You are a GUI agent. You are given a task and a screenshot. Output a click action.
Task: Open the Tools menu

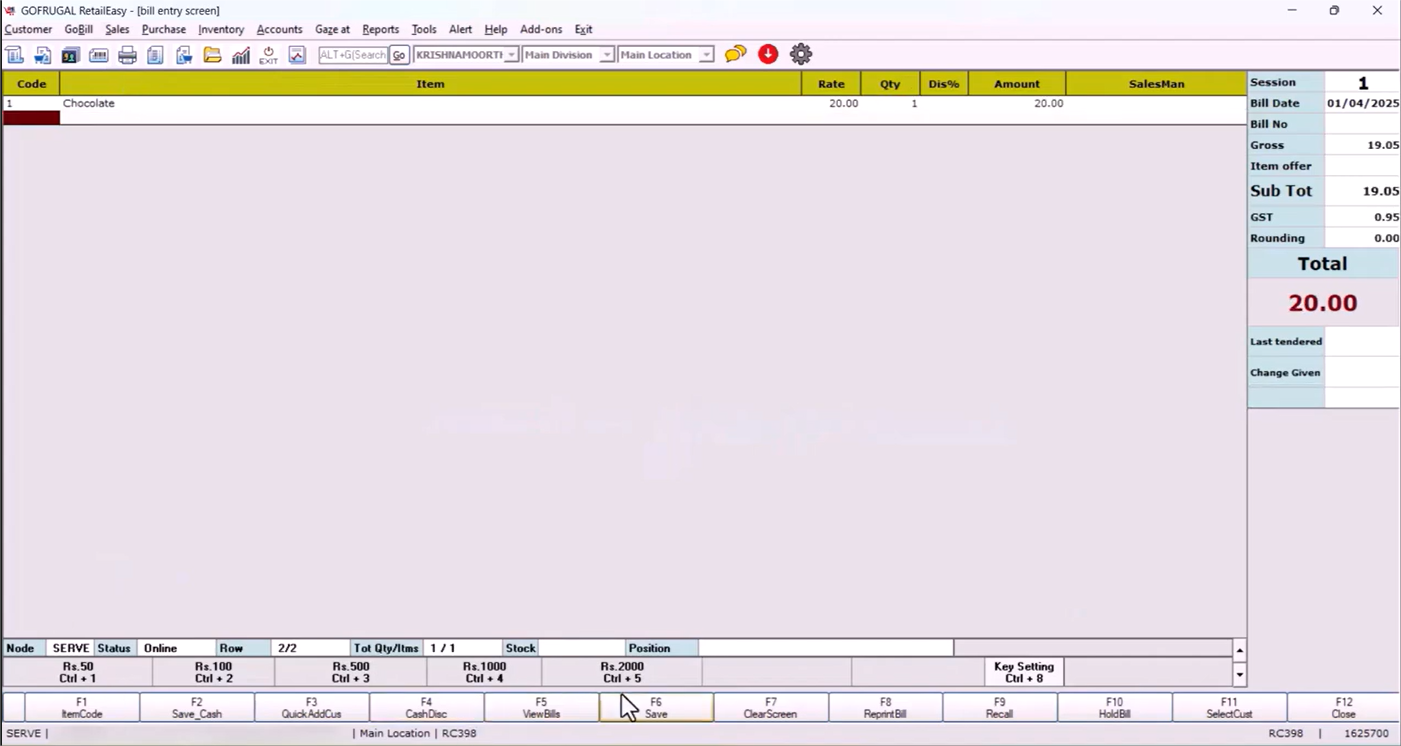(424, 30)
